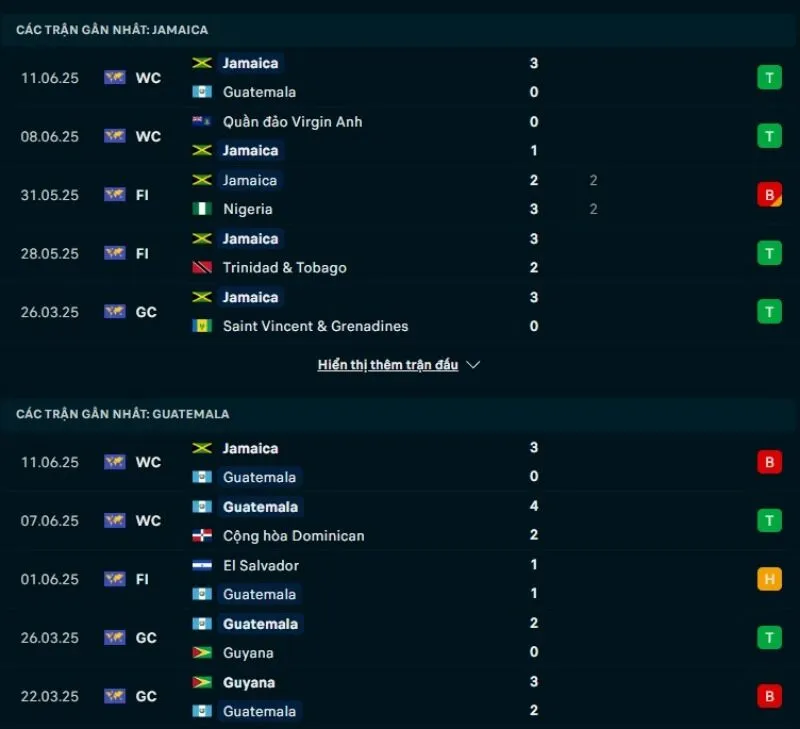Click the competition icon beside date 11.06.25 in Jamaica section

tap(115, 77)
